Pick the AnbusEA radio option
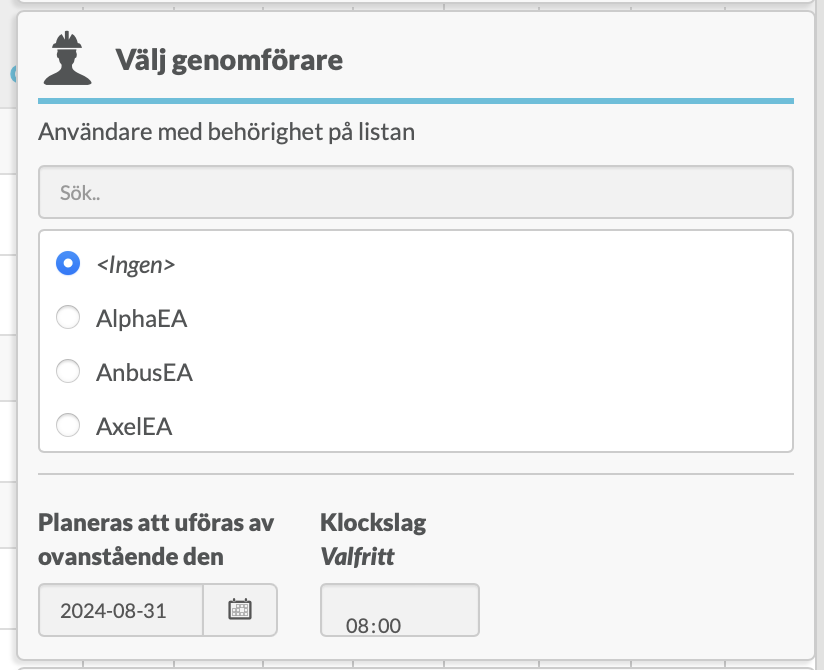The image size is (824, 670). (68, 372)
